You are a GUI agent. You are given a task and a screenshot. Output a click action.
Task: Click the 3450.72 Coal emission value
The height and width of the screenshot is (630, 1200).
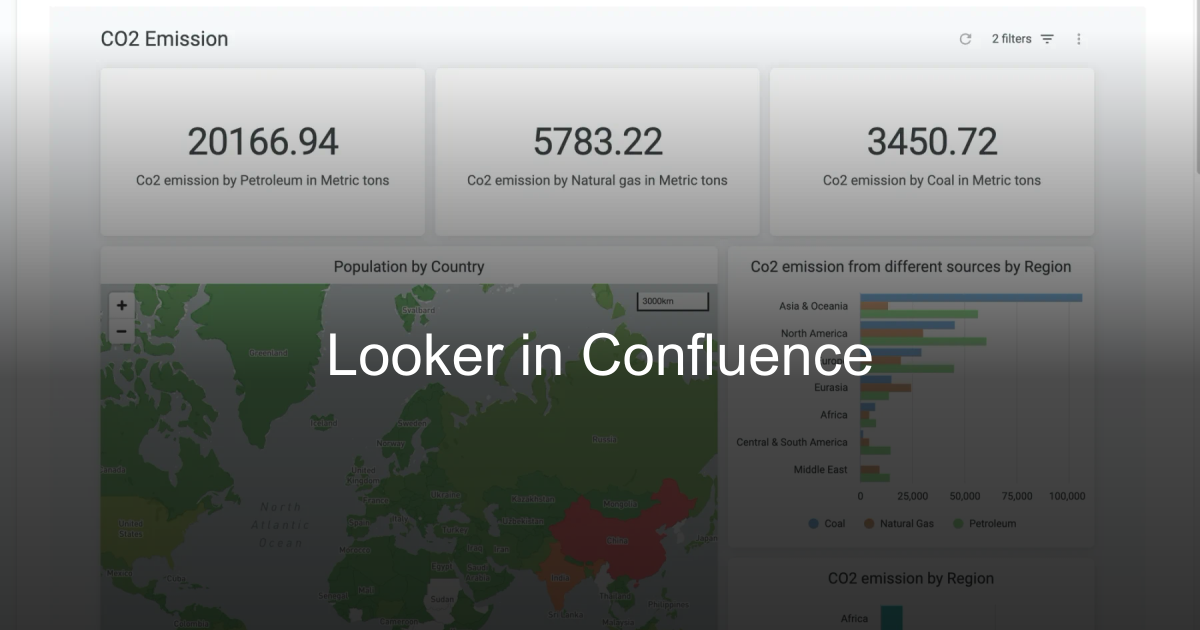pos(932,142)
